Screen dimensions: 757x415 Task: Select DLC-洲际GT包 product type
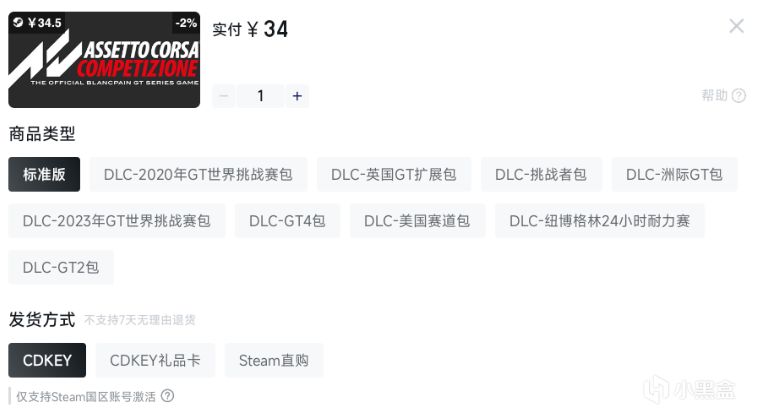pos(674,174)
